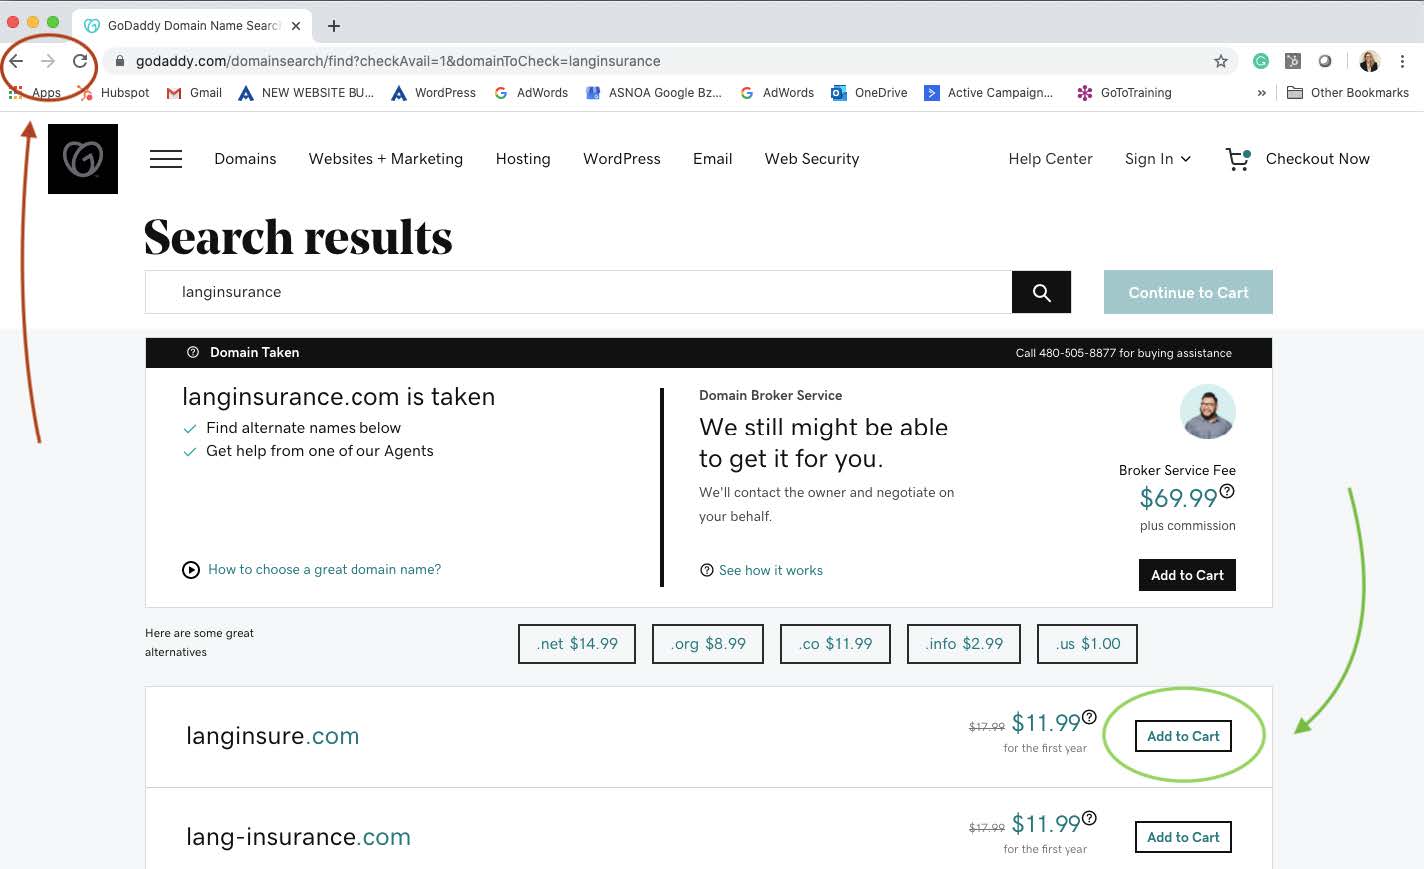The width and height of the screenshot is (1424, 869).
Task: Open Chrome's three-dot menu
Action: coord(1402,61)
